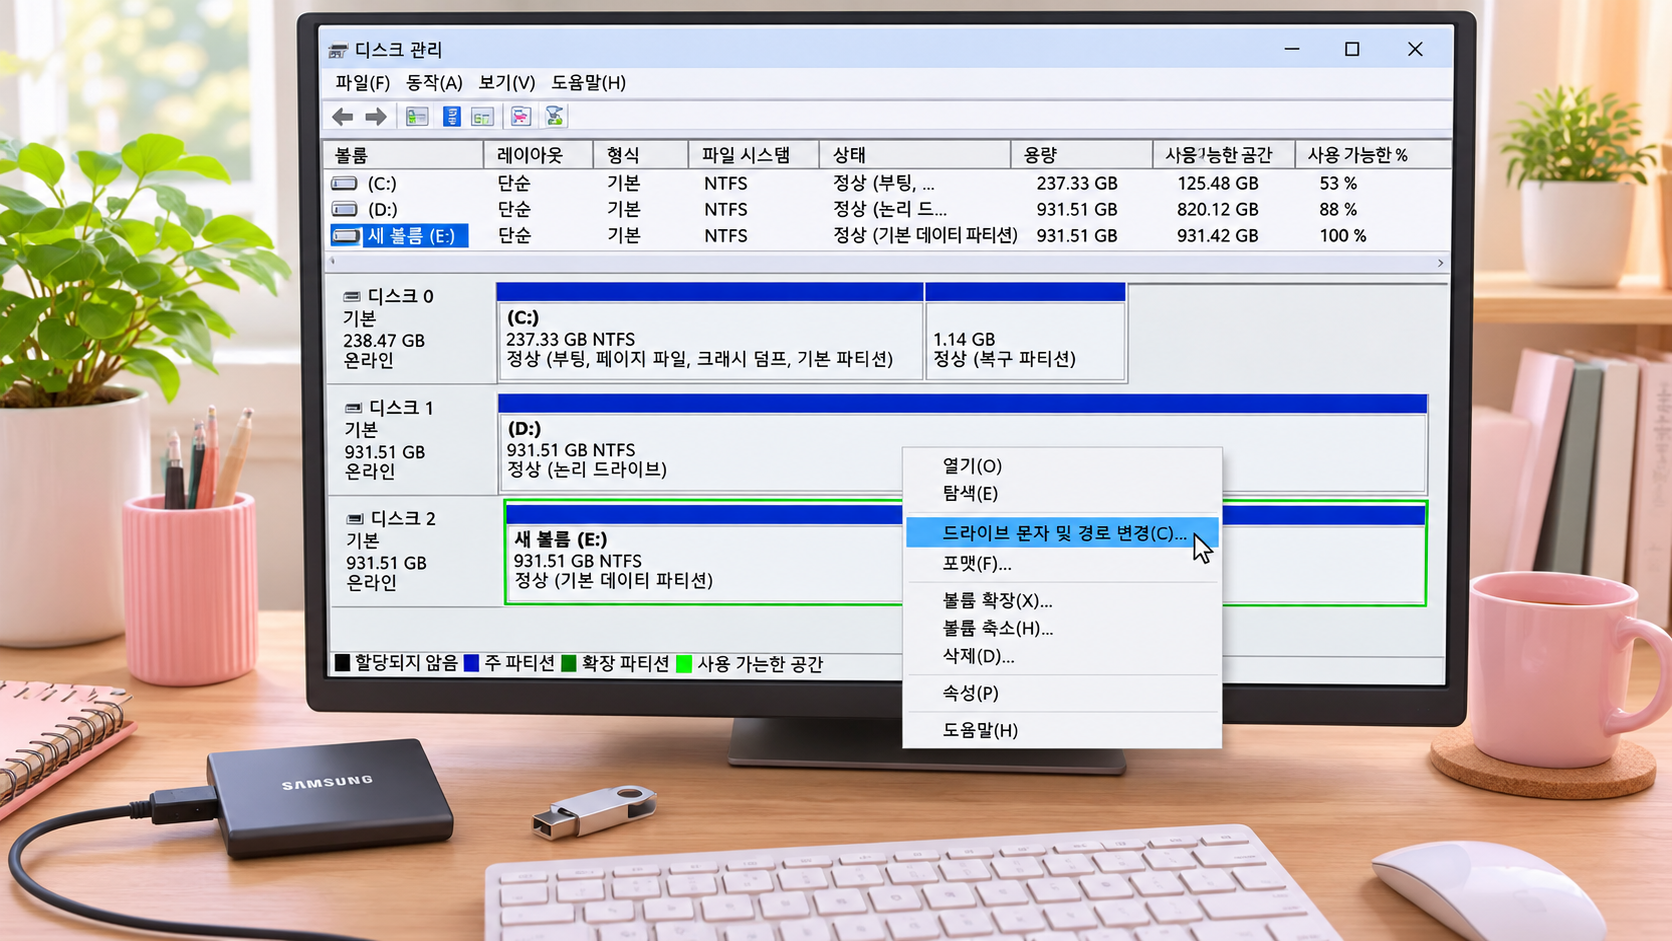Click the dark green 확장 파티션 legend swatch

coord(569,663)
